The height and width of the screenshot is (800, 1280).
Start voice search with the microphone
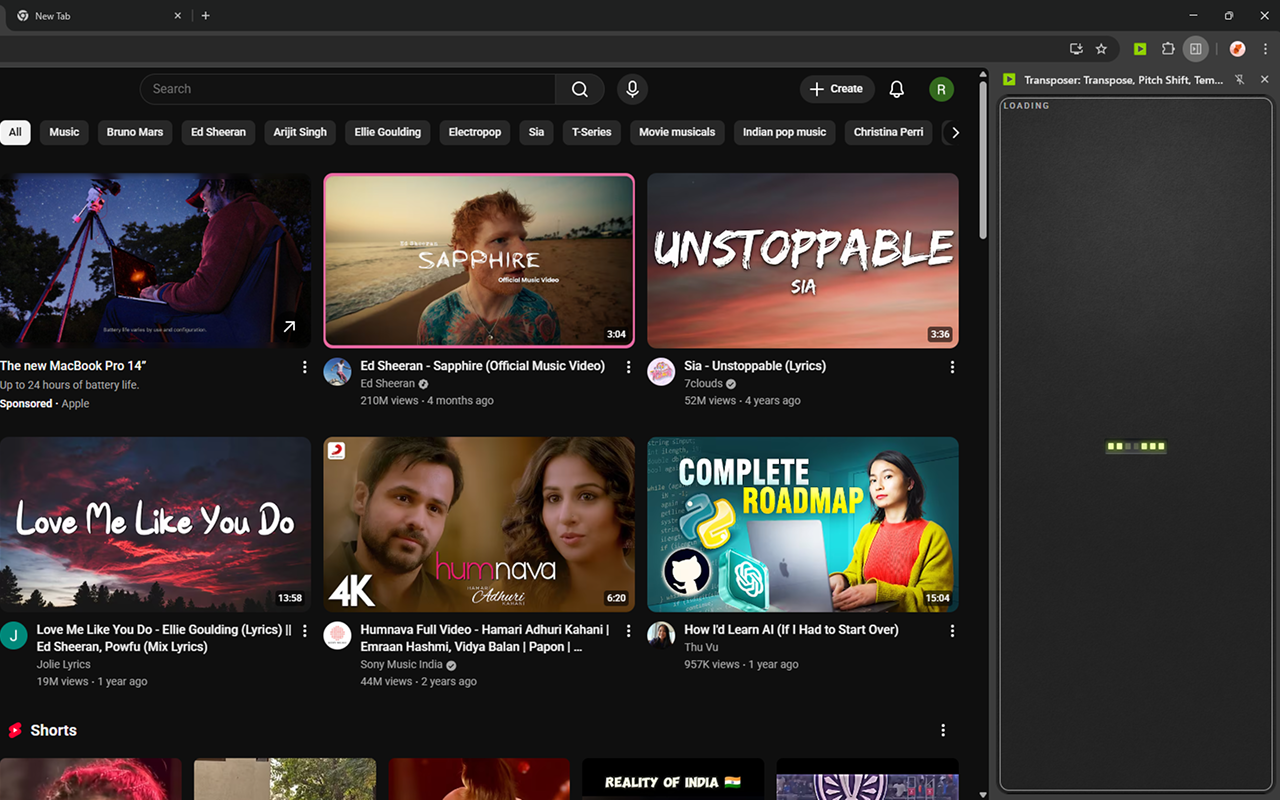[632, 89]
